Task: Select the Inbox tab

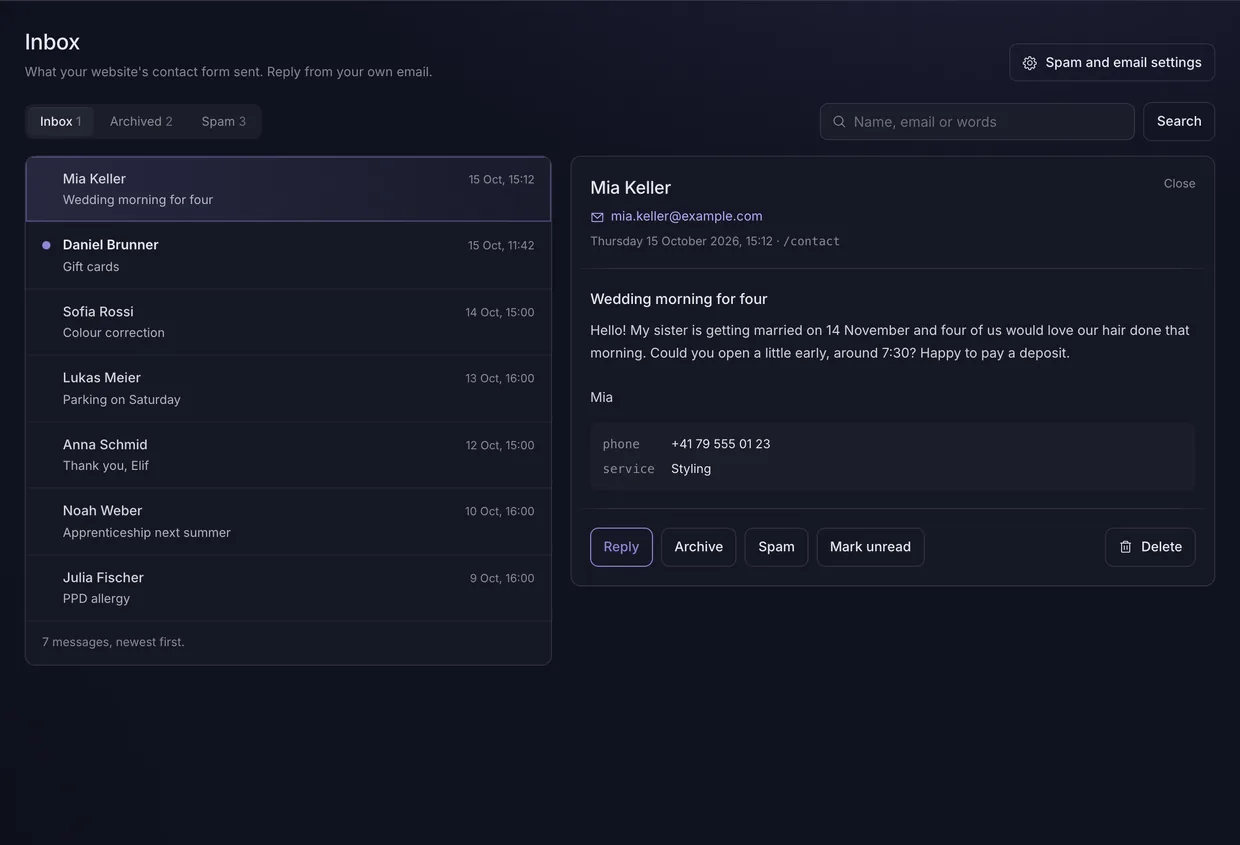Action: click(60, 121)
